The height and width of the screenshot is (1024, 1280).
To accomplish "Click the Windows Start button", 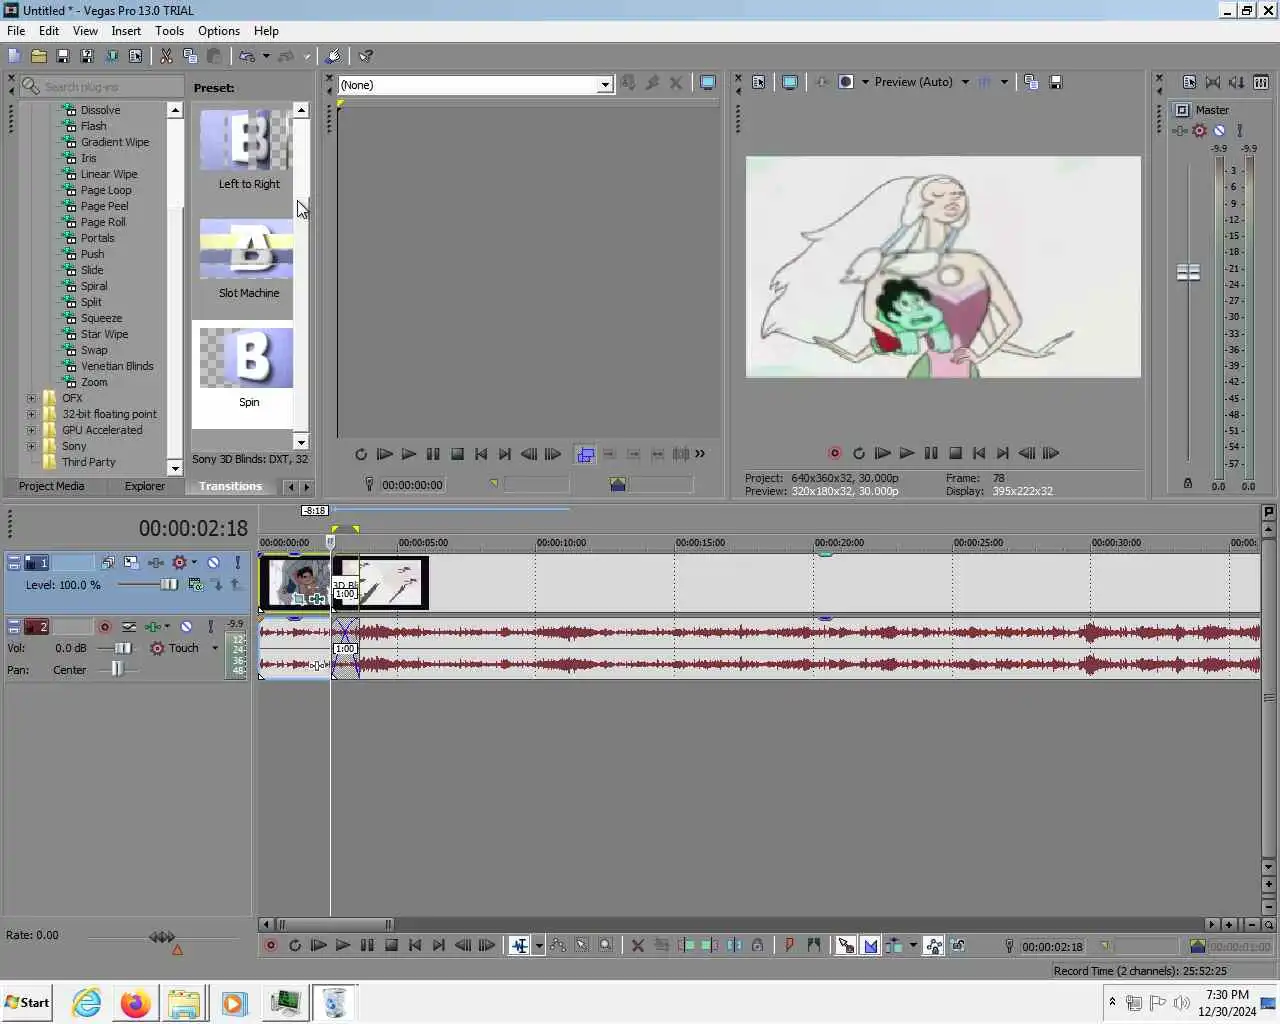I will (x=27, y=1003).
